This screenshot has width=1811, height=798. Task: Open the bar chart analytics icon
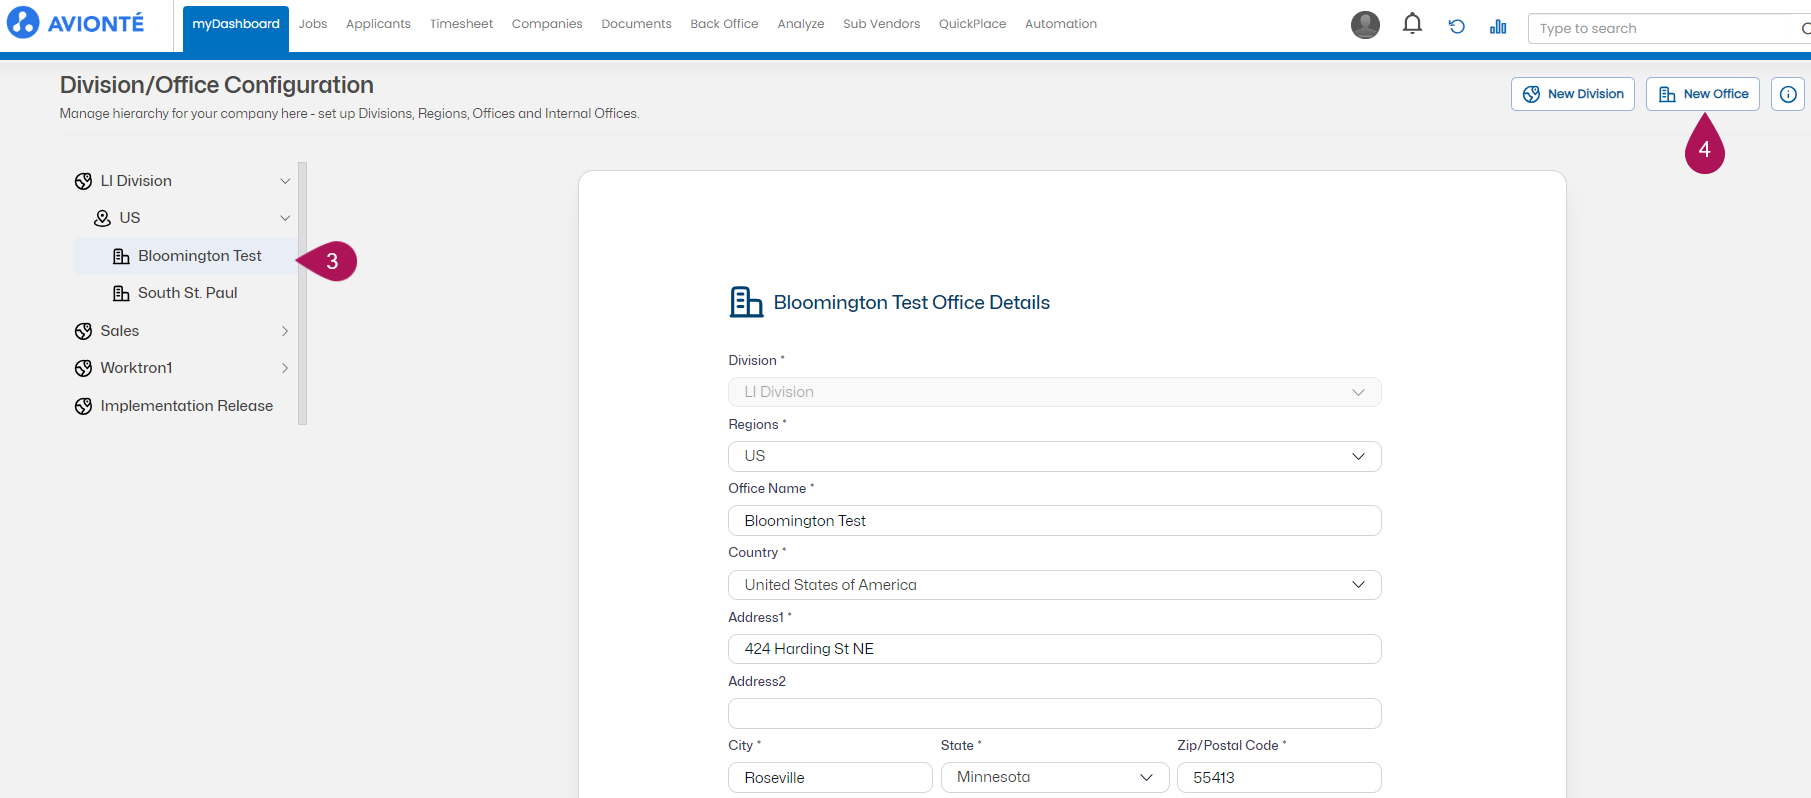point(1498,27)
